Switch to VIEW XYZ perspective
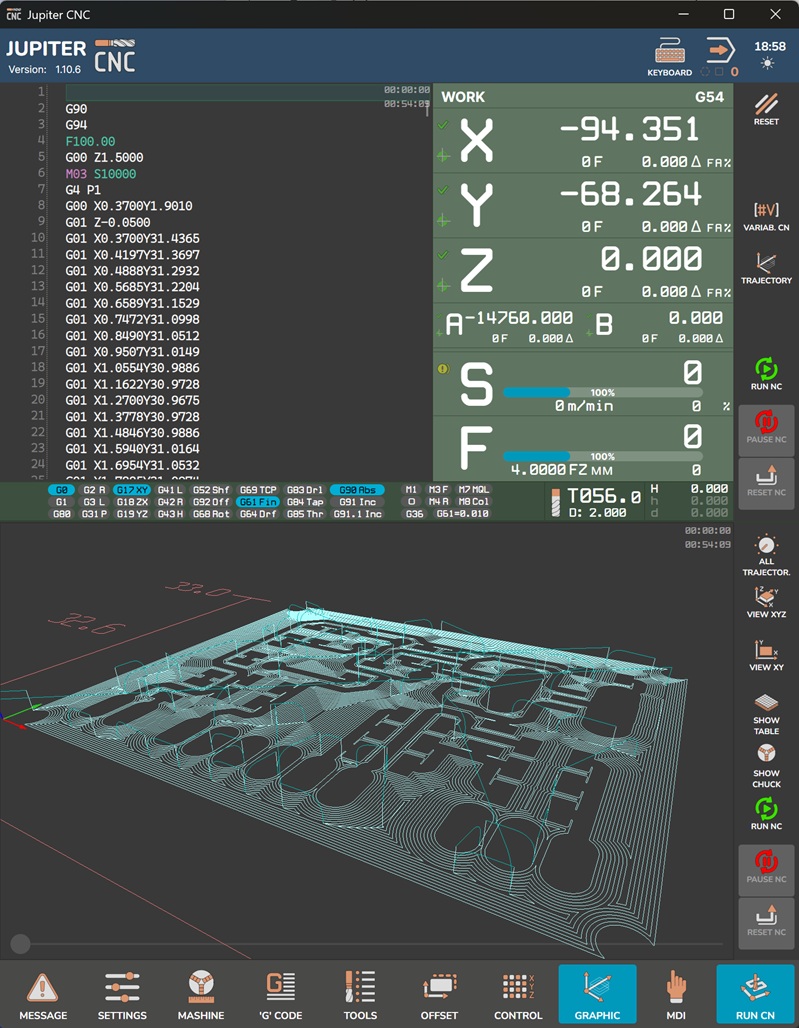 [x=766, y=603]
